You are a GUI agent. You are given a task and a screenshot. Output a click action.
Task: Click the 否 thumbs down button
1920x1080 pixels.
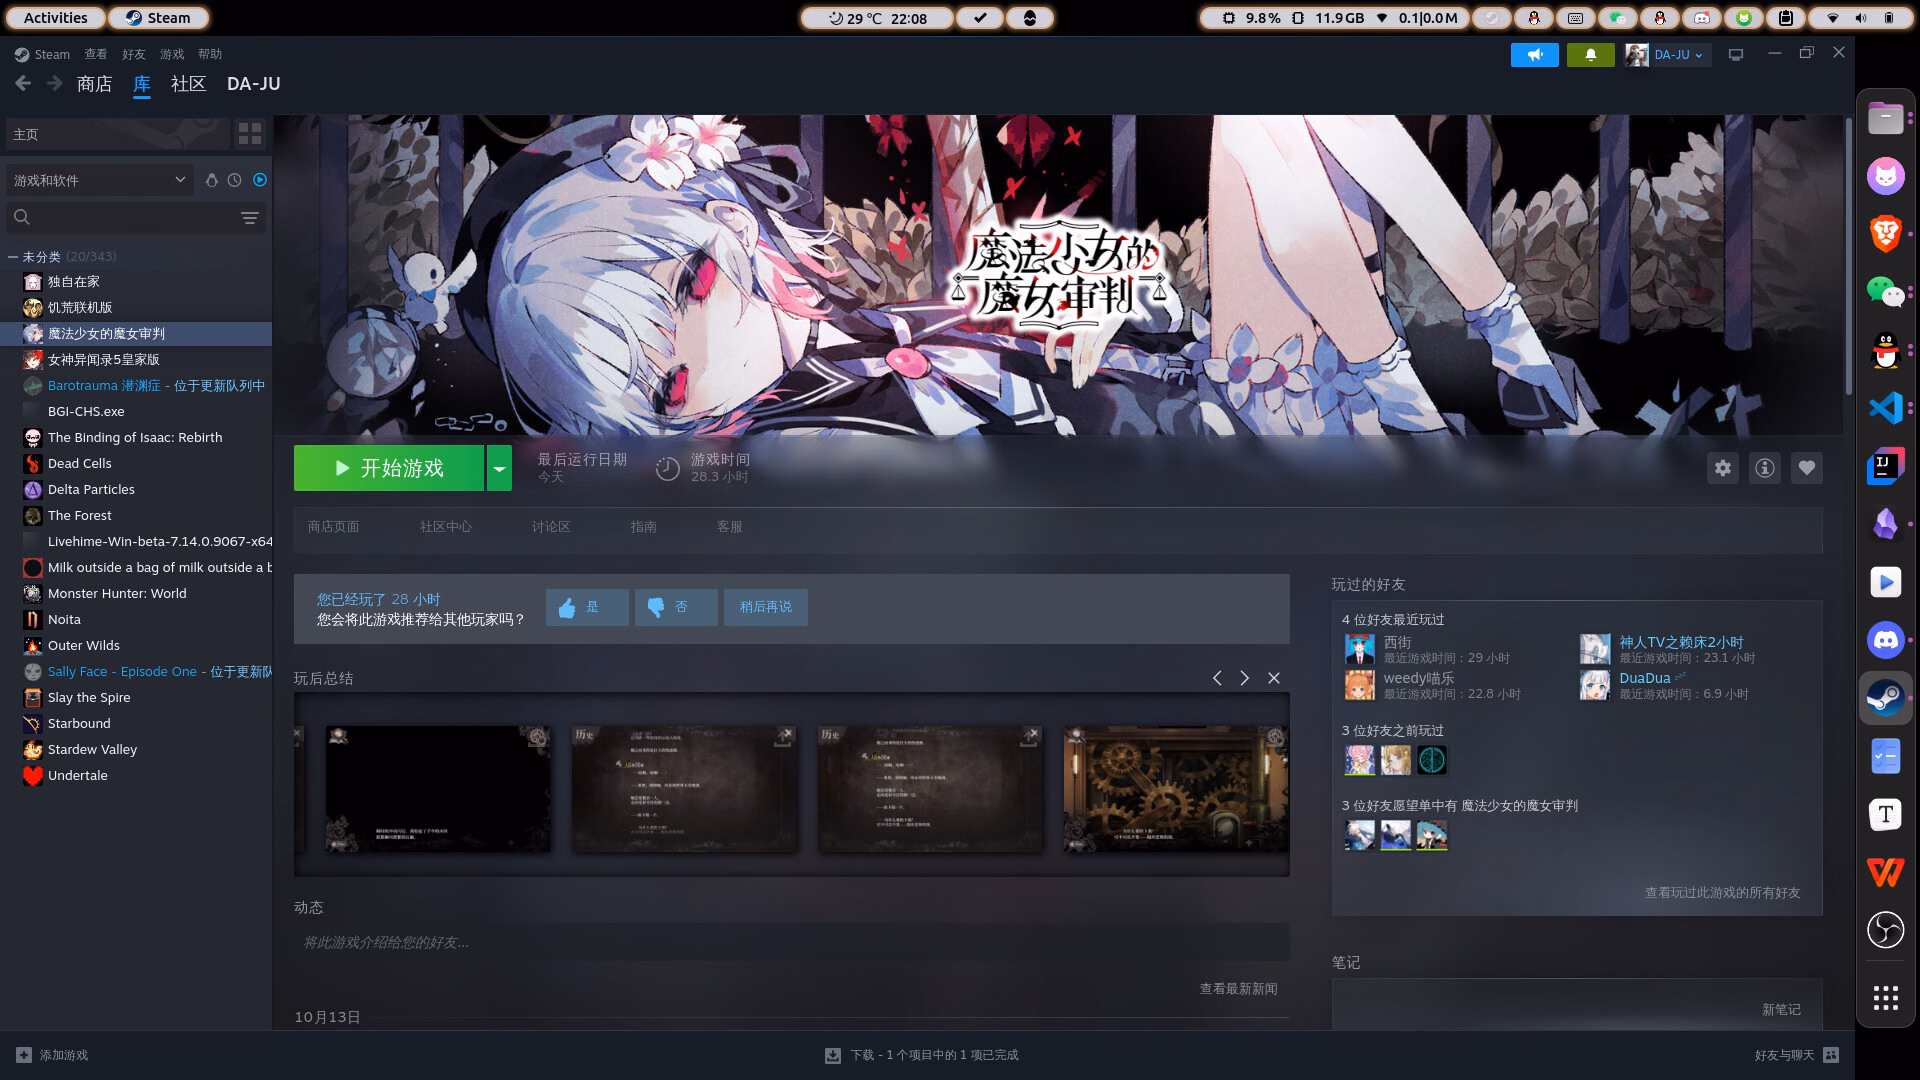pyautogui.click(x=676, y=607)
